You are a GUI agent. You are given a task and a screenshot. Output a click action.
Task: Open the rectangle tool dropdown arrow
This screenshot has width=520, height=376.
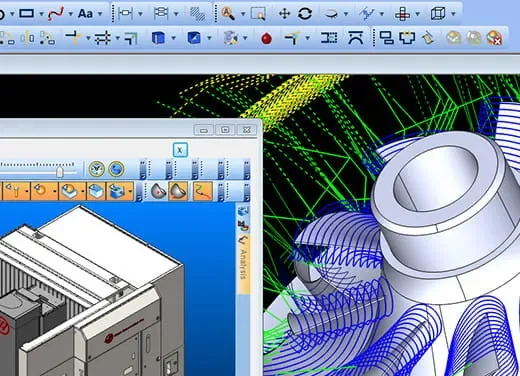click(x=41, y=14)
